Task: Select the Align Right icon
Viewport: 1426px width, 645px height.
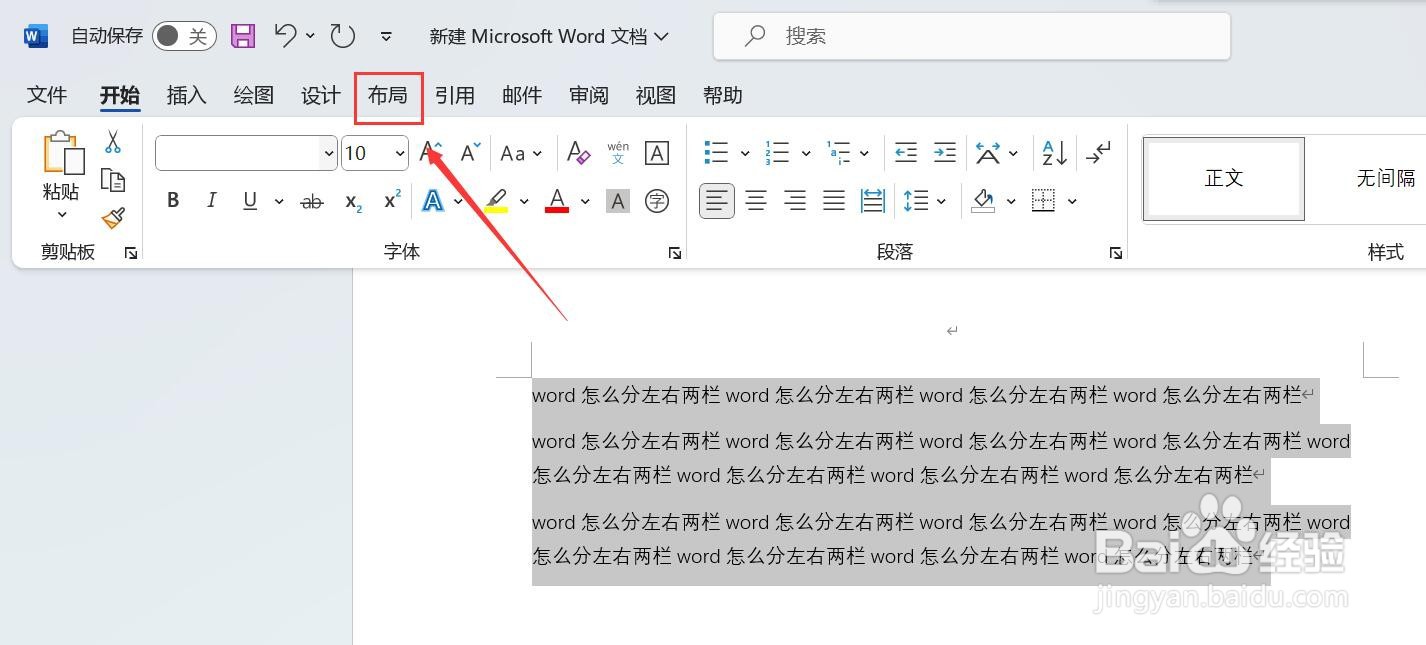Action: pyautogui.click(x=794, y=200)
